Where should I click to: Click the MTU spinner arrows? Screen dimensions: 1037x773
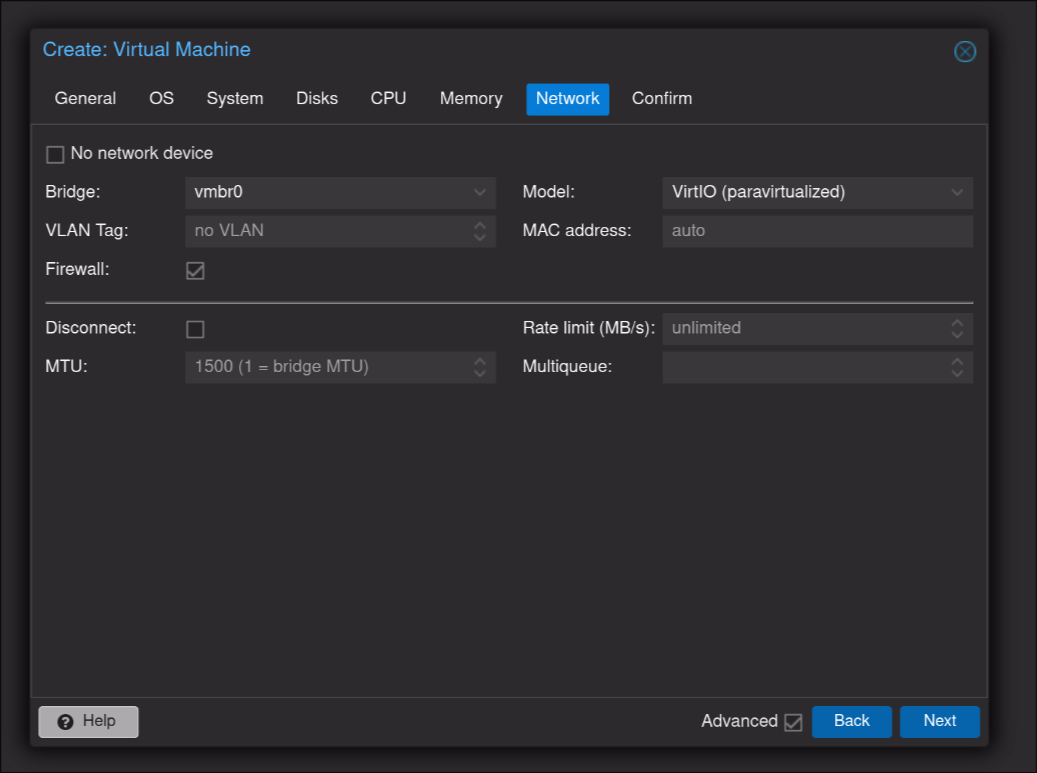(x=480, y=367)
